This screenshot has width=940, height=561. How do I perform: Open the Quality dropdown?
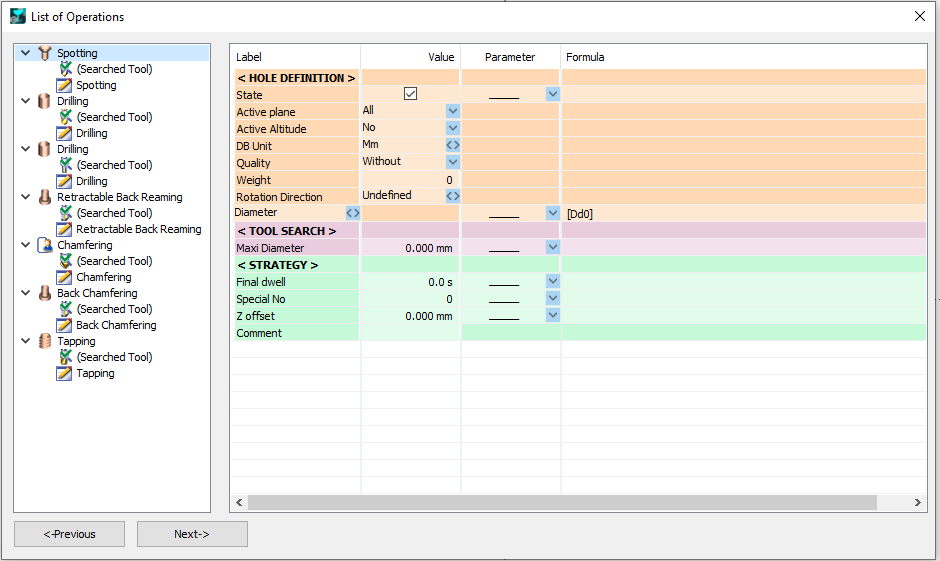[x=452, y=162]
